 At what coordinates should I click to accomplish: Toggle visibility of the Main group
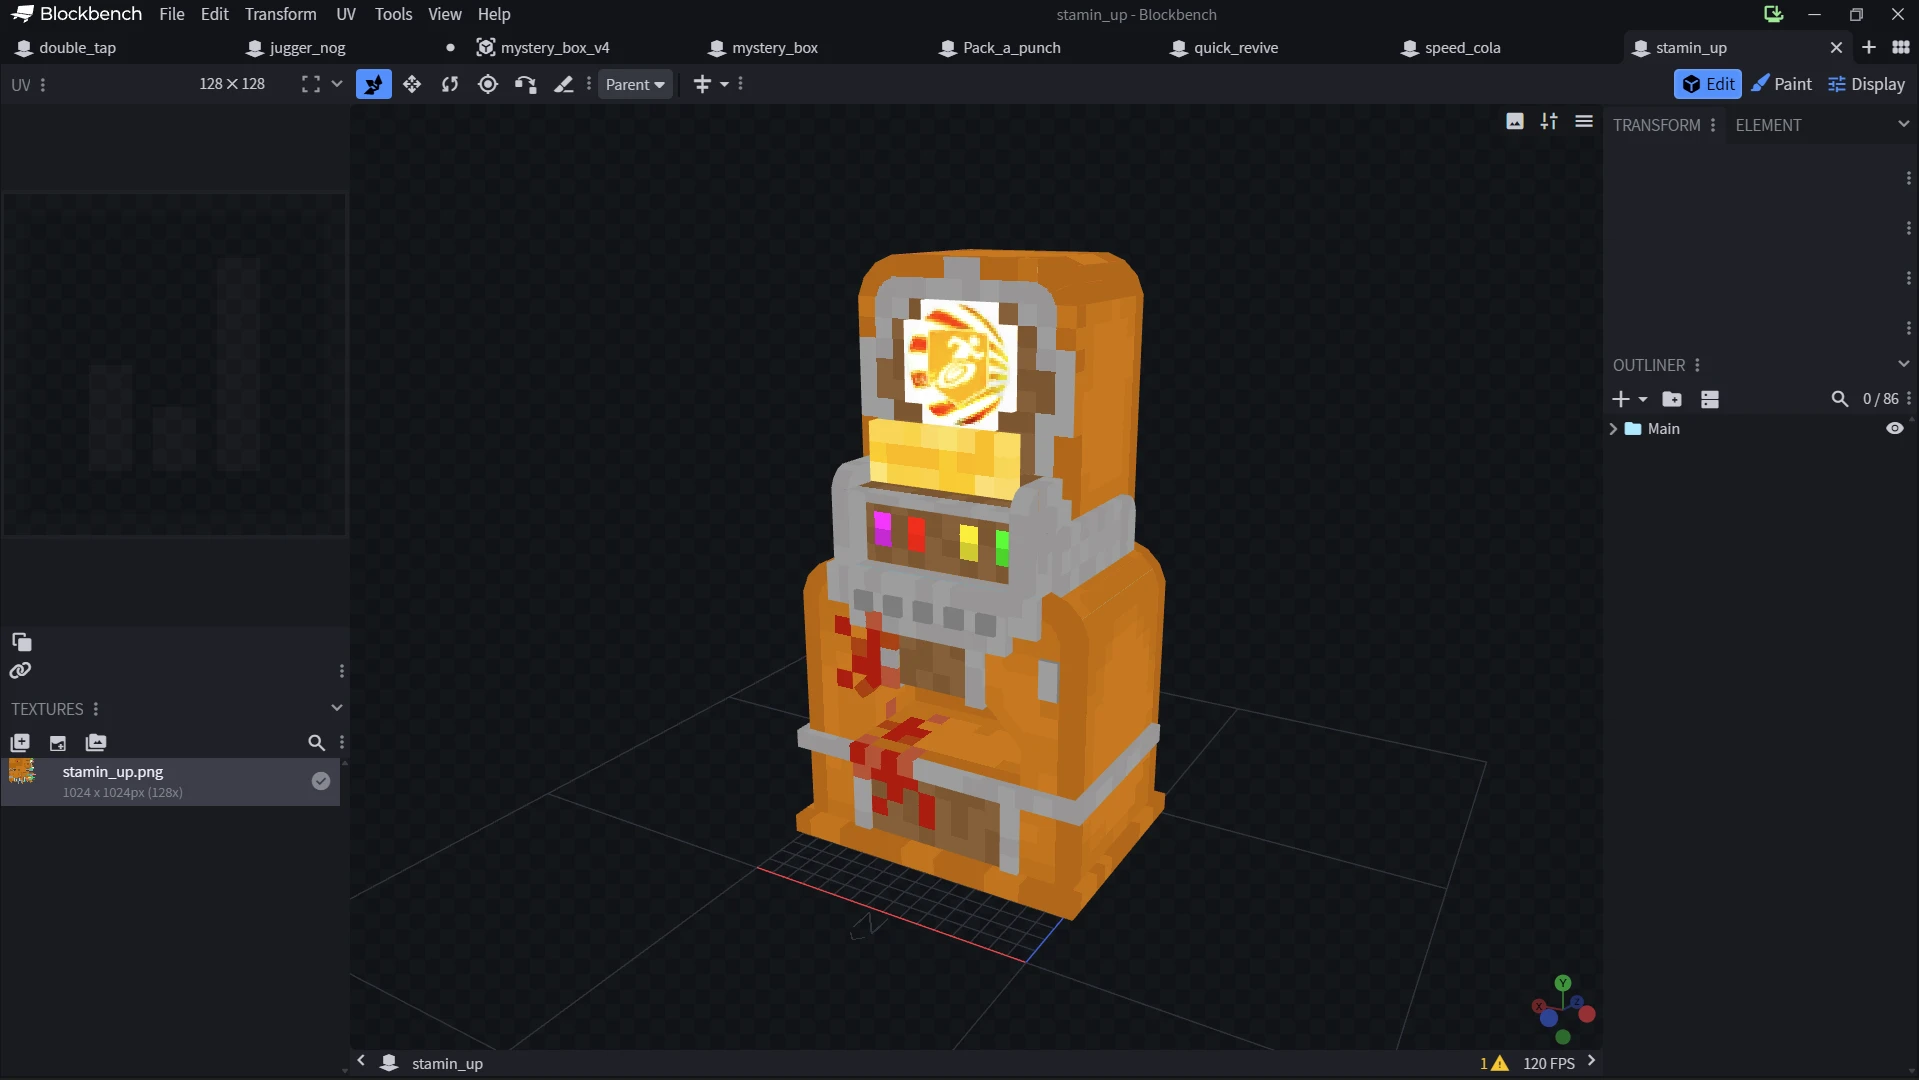(x=1895, y=428)
